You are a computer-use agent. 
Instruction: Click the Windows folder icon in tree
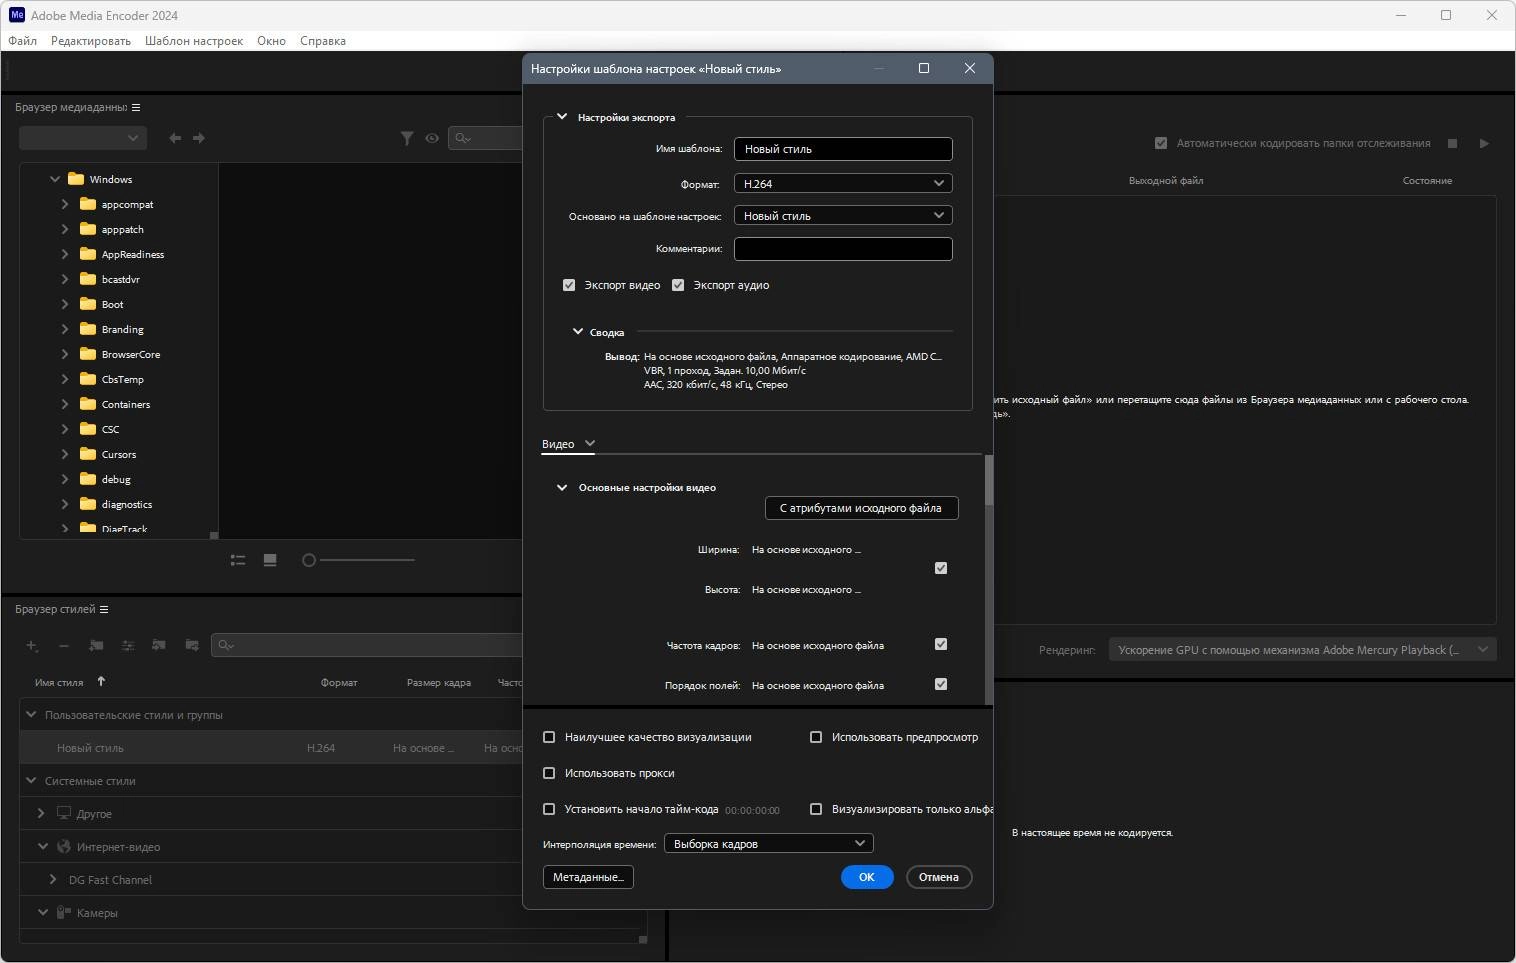(x=76, y=179)
